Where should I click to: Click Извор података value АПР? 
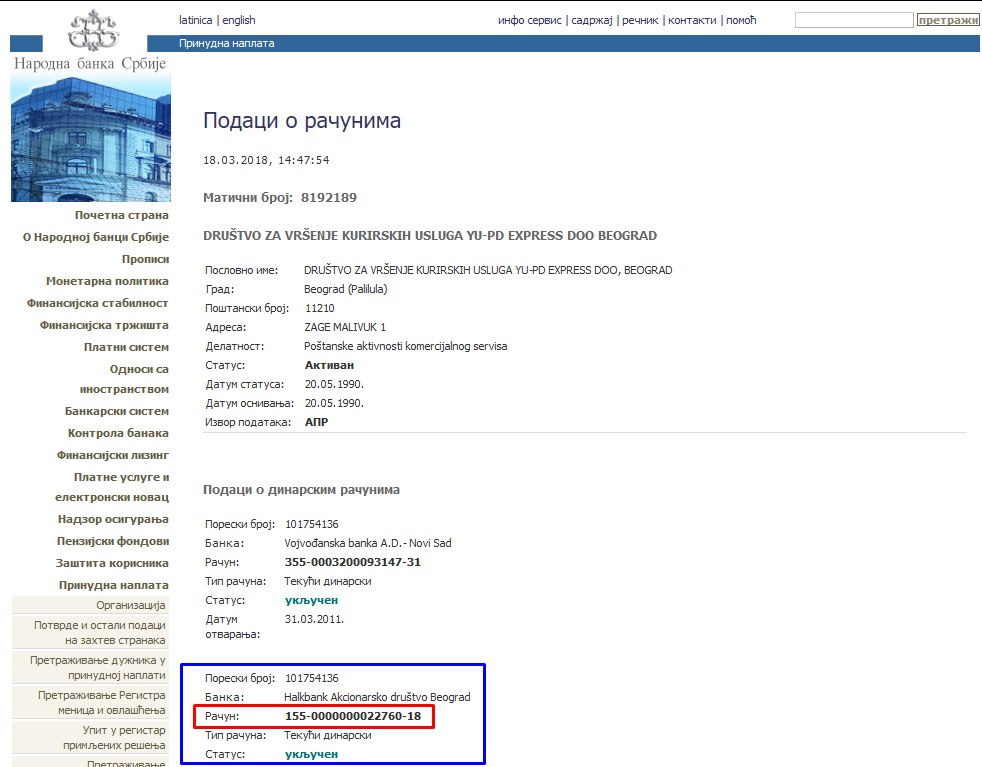[x=316, y=422]
